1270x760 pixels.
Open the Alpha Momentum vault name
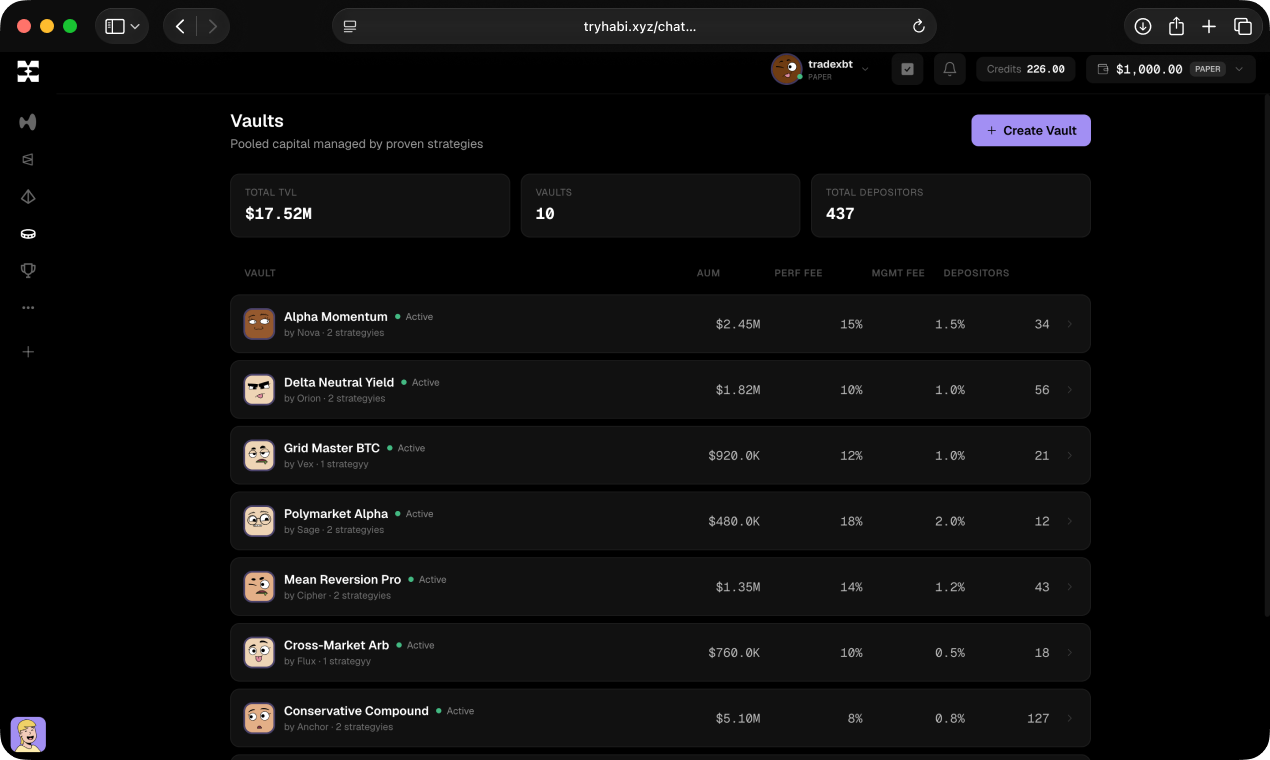click(335, 316)
